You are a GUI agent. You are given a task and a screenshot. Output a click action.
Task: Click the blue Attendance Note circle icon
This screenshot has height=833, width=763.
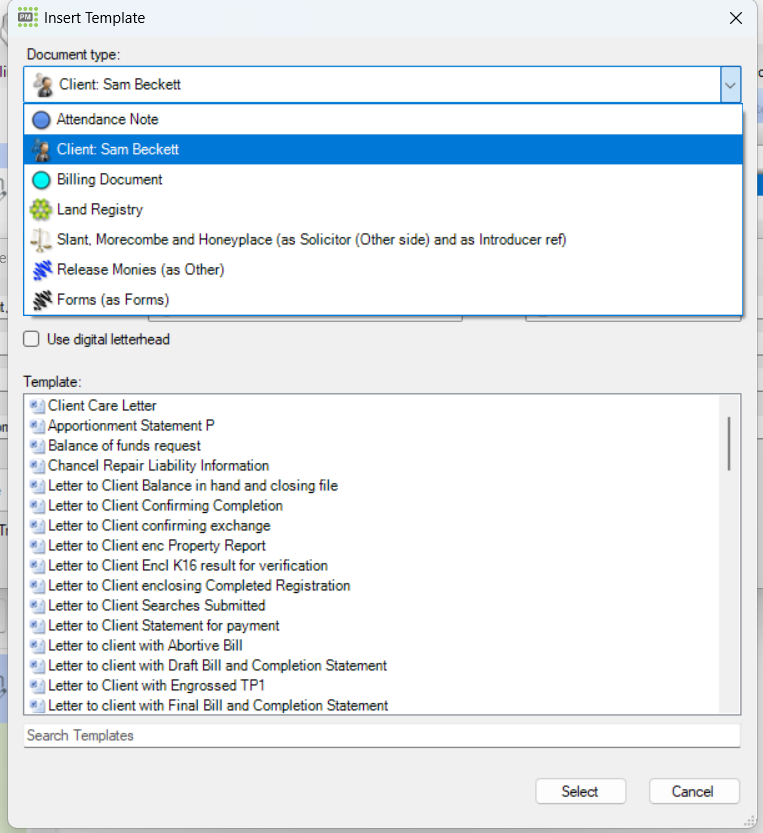pos(41,120)
